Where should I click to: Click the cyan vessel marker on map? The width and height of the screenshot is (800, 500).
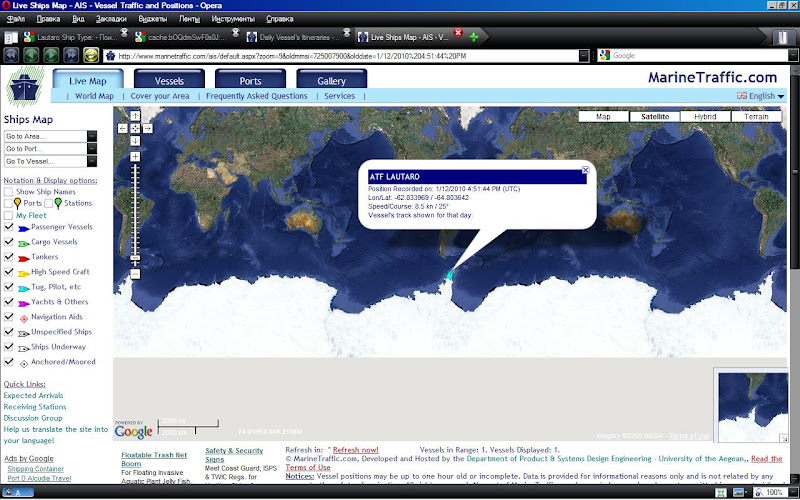pos(449,274)
